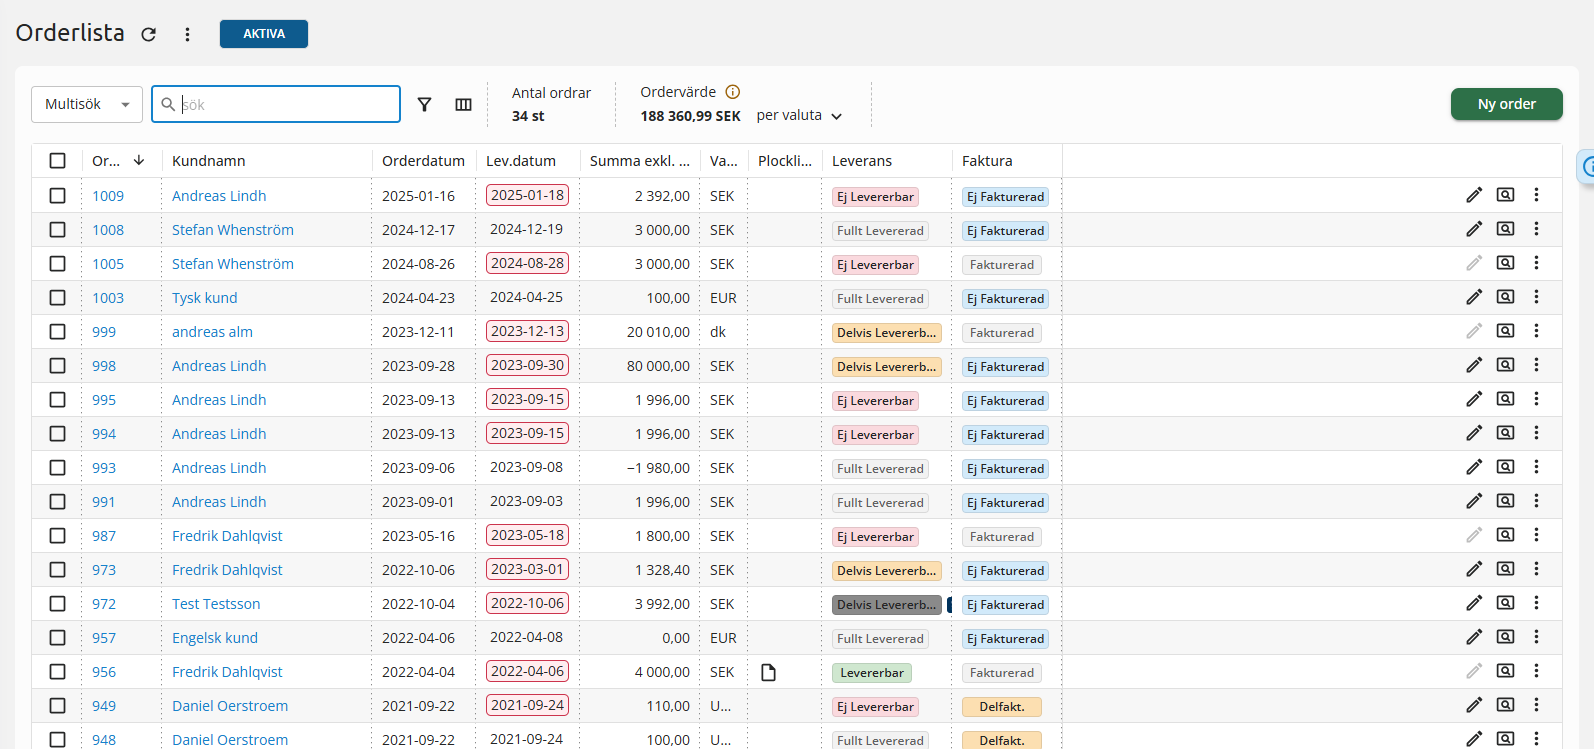Expand the per valuta dropdown
The image size is (1594, 749).
pos(799,116)
